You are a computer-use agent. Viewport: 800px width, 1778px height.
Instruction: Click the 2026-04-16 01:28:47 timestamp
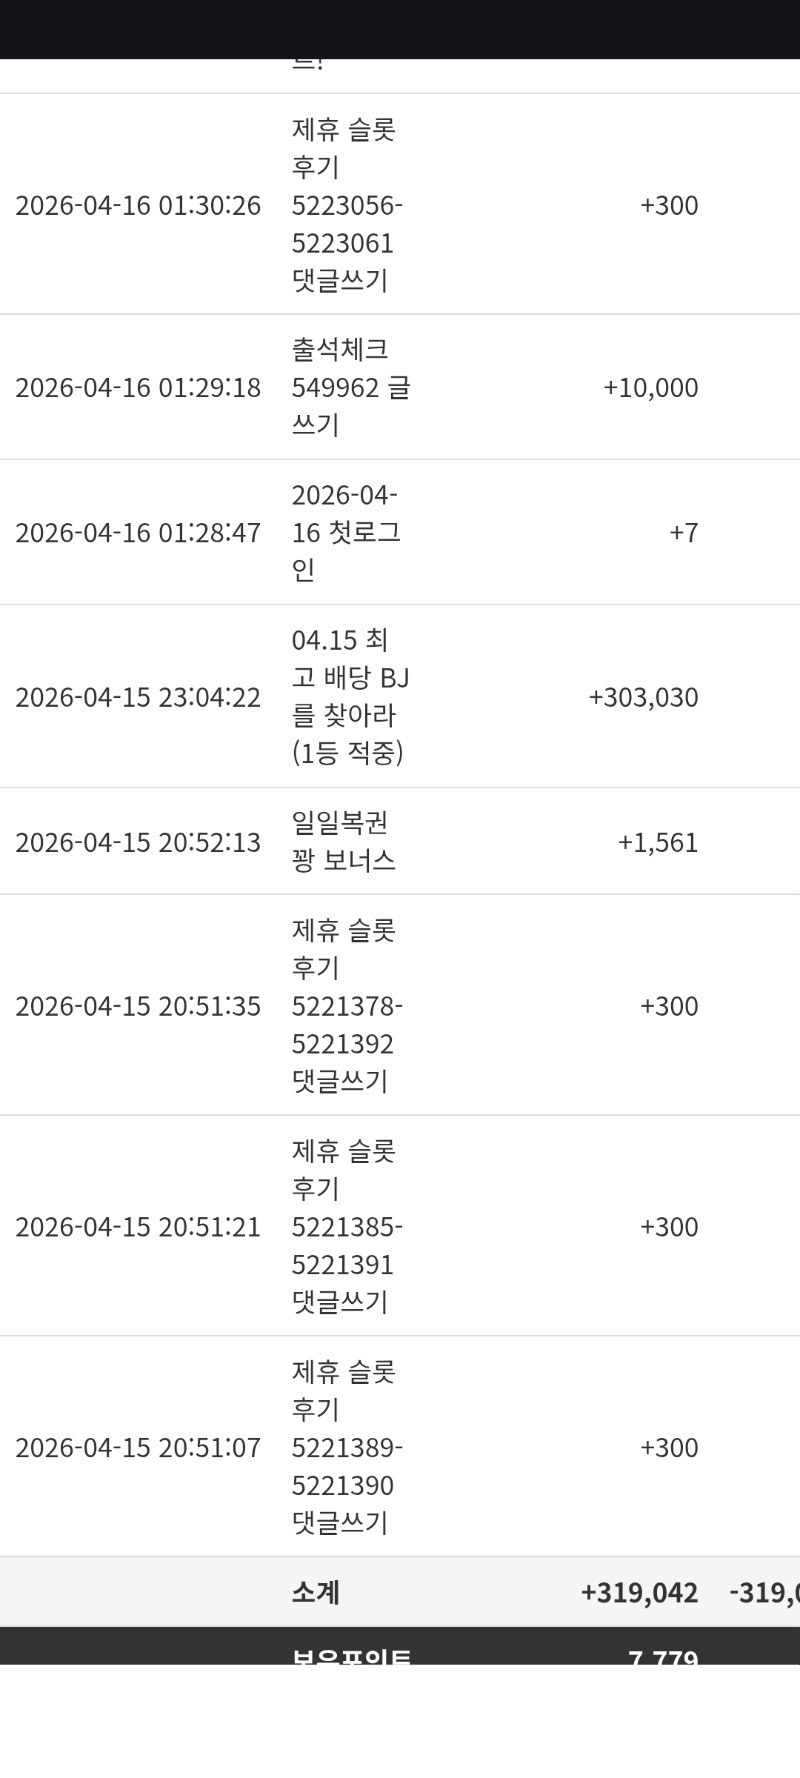click(x=138, y=532)
